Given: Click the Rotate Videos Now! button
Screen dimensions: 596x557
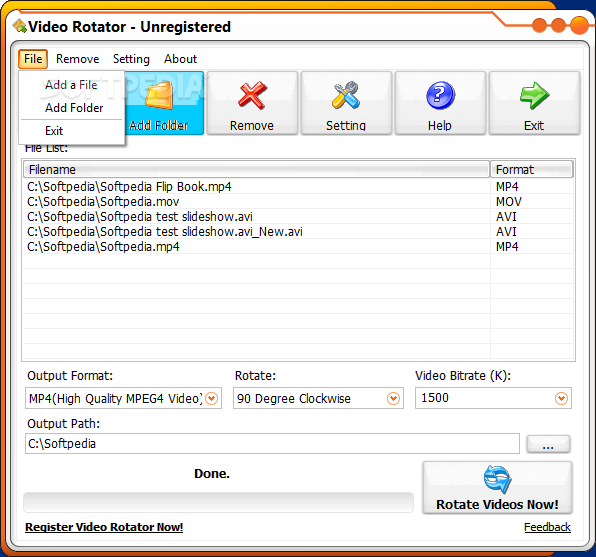Looking at the screenshot, I should (x=497, y=488).
